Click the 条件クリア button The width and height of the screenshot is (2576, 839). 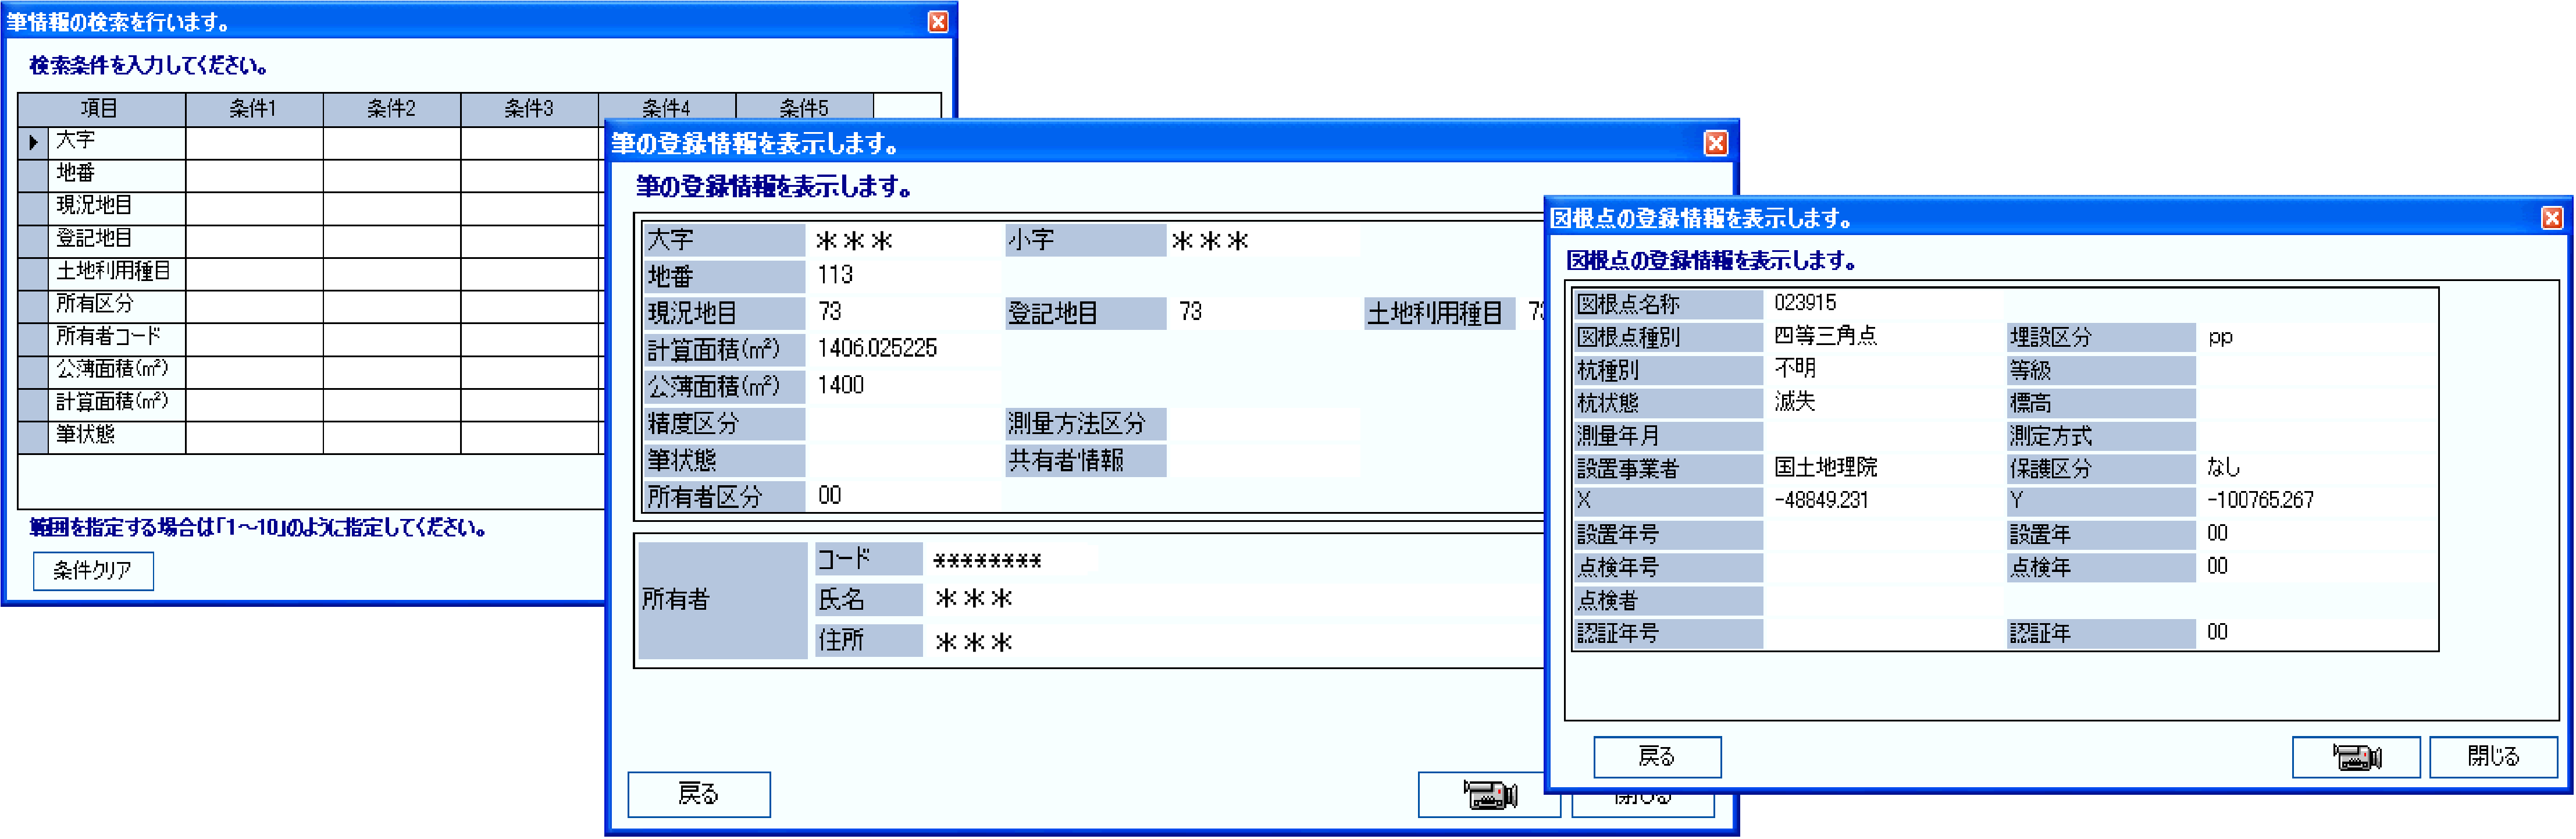93,571
